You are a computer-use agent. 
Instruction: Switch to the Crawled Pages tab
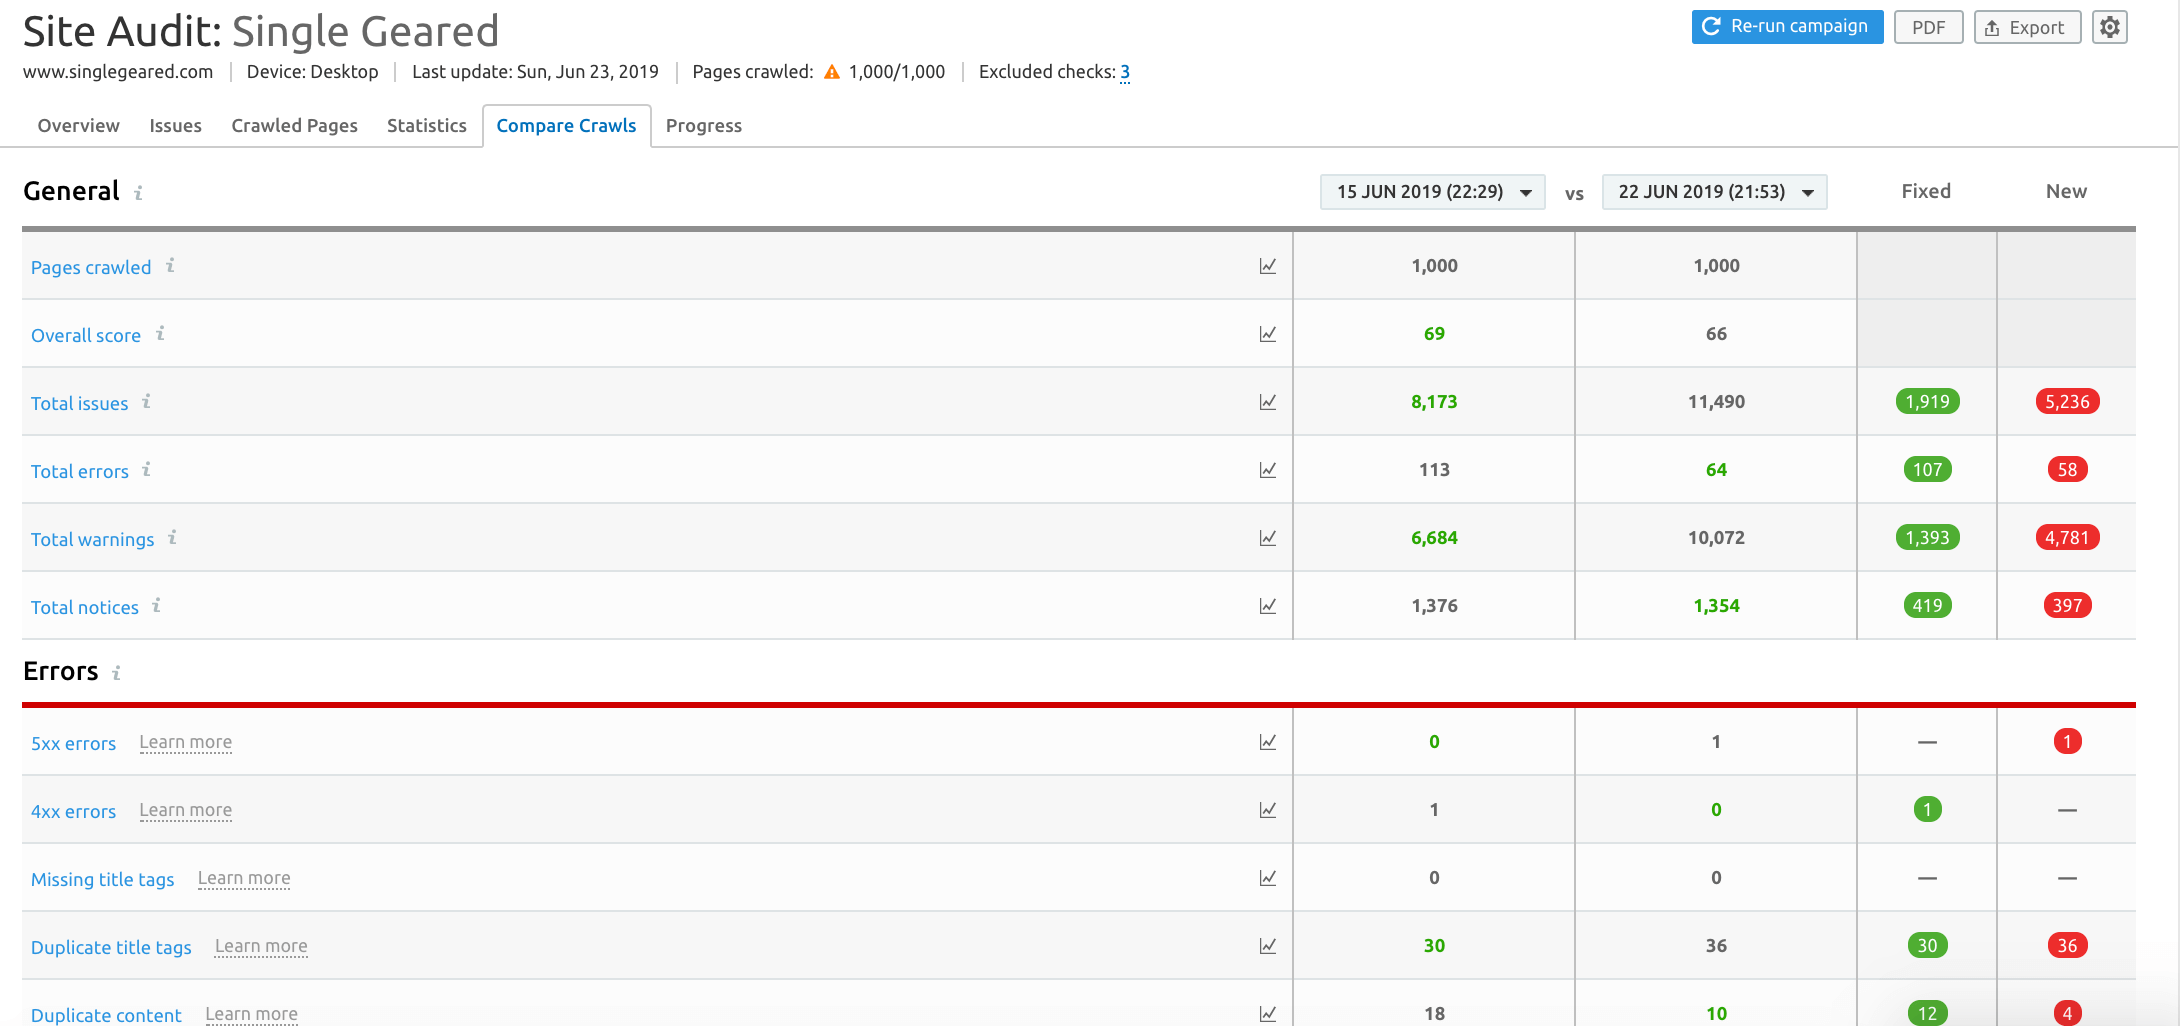pos(295,126)
